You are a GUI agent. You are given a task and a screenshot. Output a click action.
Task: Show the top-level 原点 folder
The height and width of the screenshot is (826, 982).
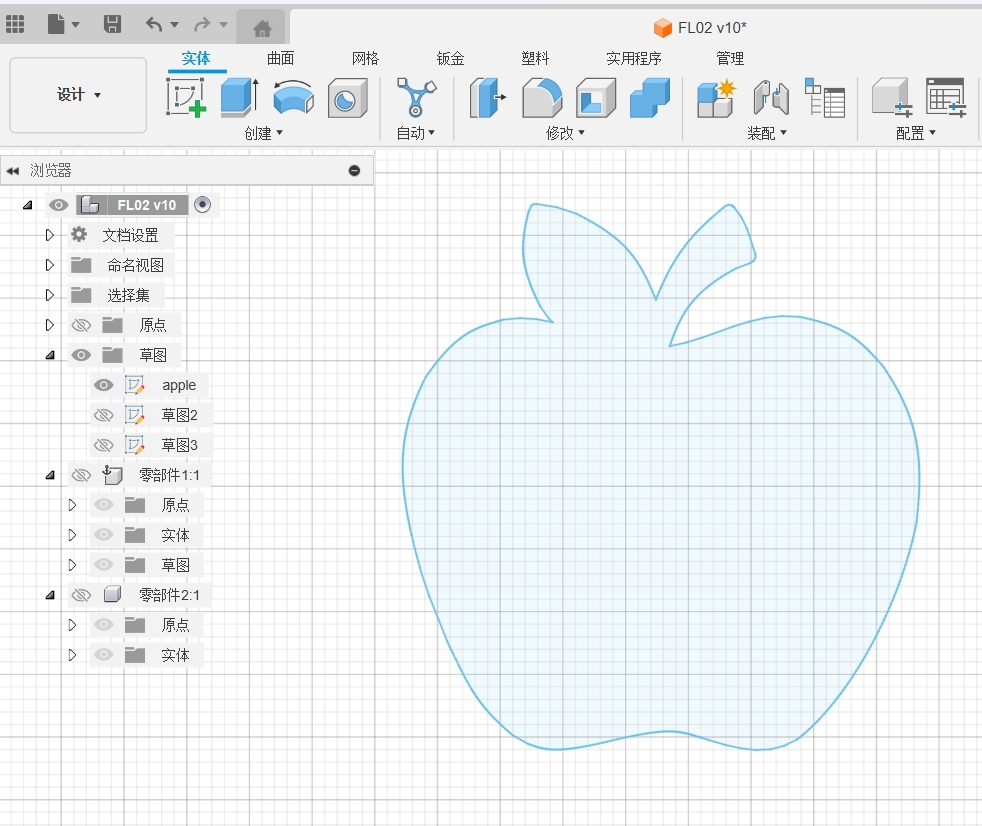pyautogui.click(x=81, y=325)
